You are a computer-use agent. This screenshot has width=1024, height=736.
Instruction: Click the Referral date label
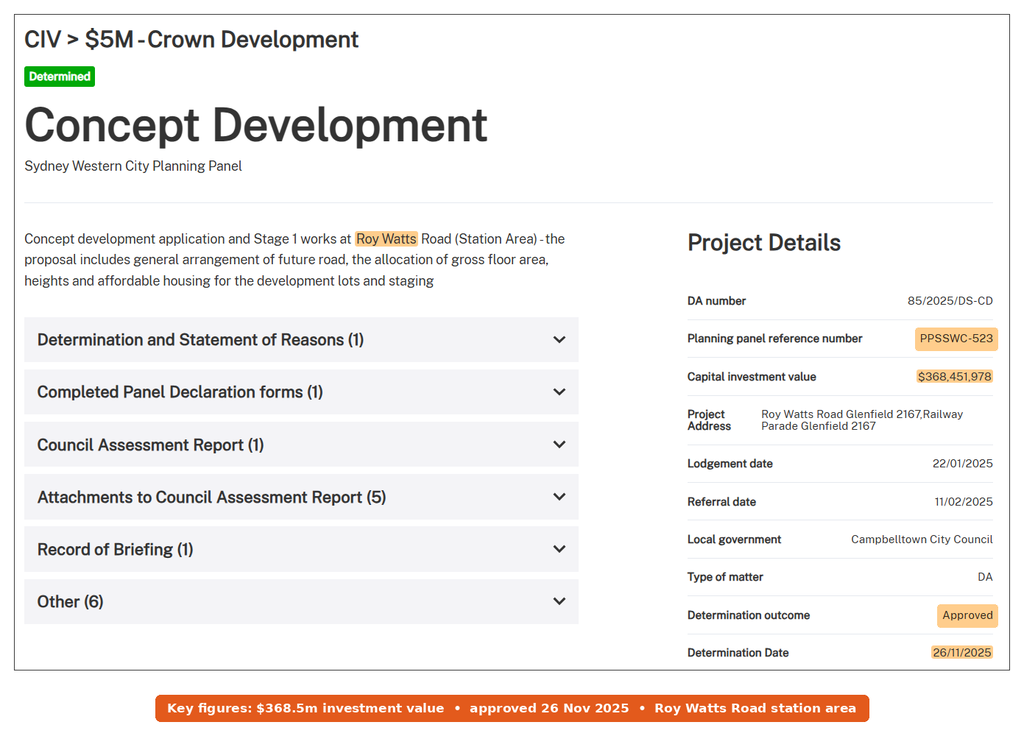pyautogui.click(x=722, y=502)
